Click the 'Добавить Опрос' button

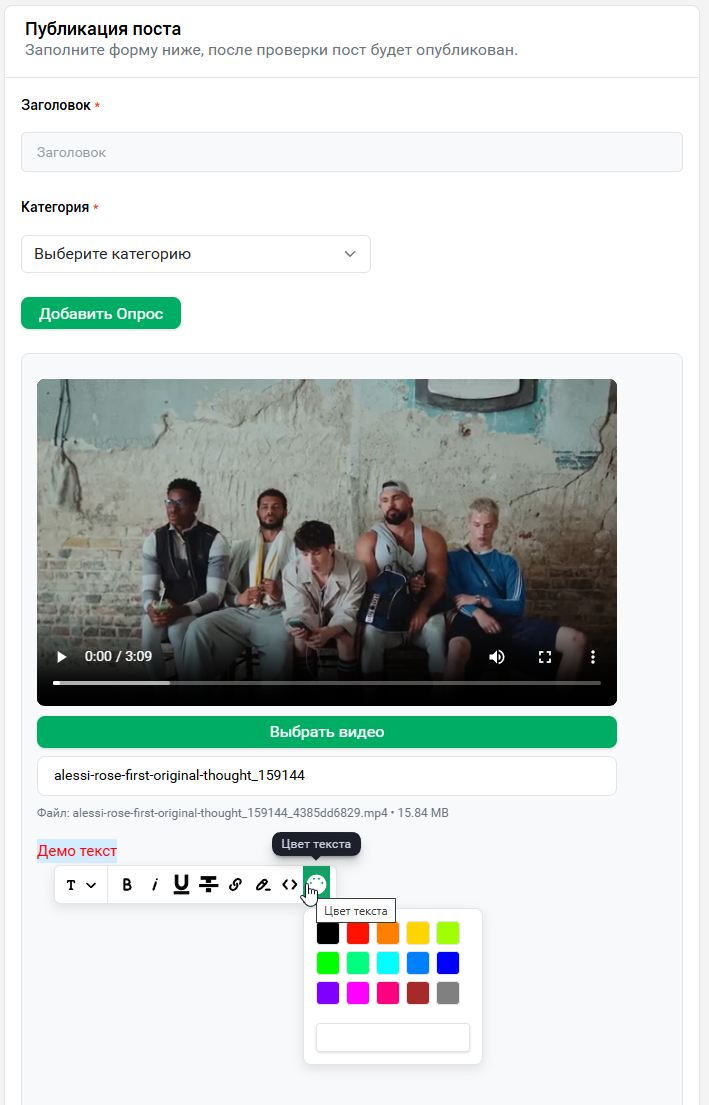tap(101, 313)
